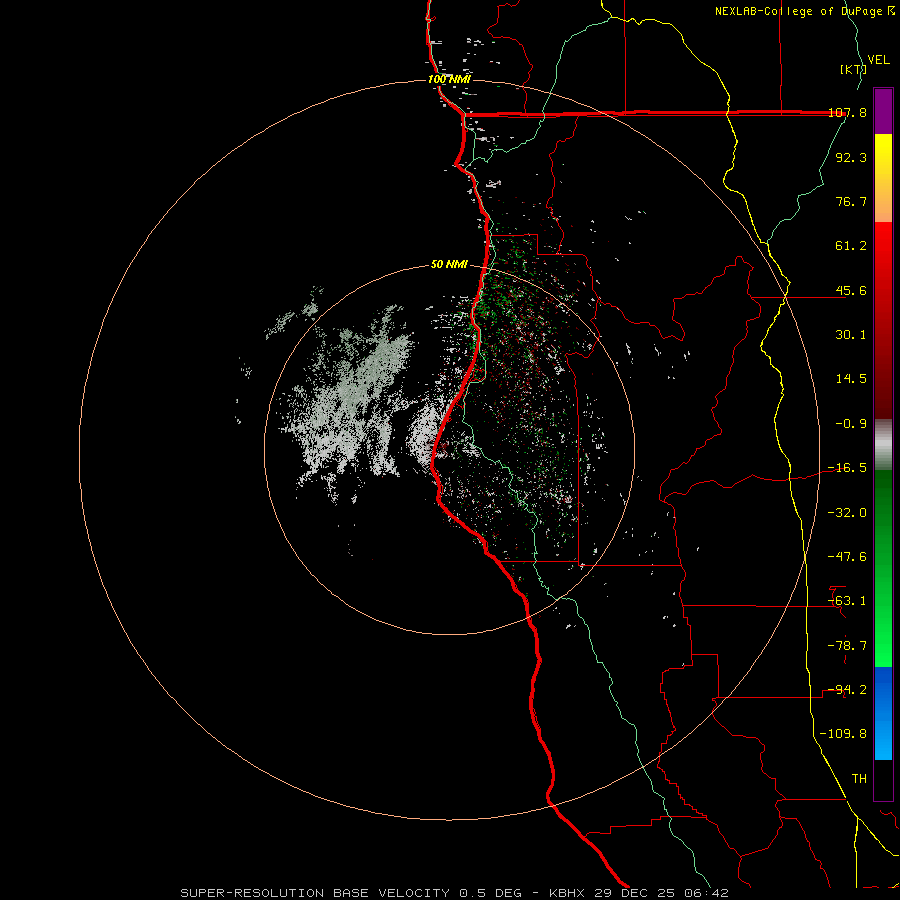Select the -16.5 scale value

point(847,468)
